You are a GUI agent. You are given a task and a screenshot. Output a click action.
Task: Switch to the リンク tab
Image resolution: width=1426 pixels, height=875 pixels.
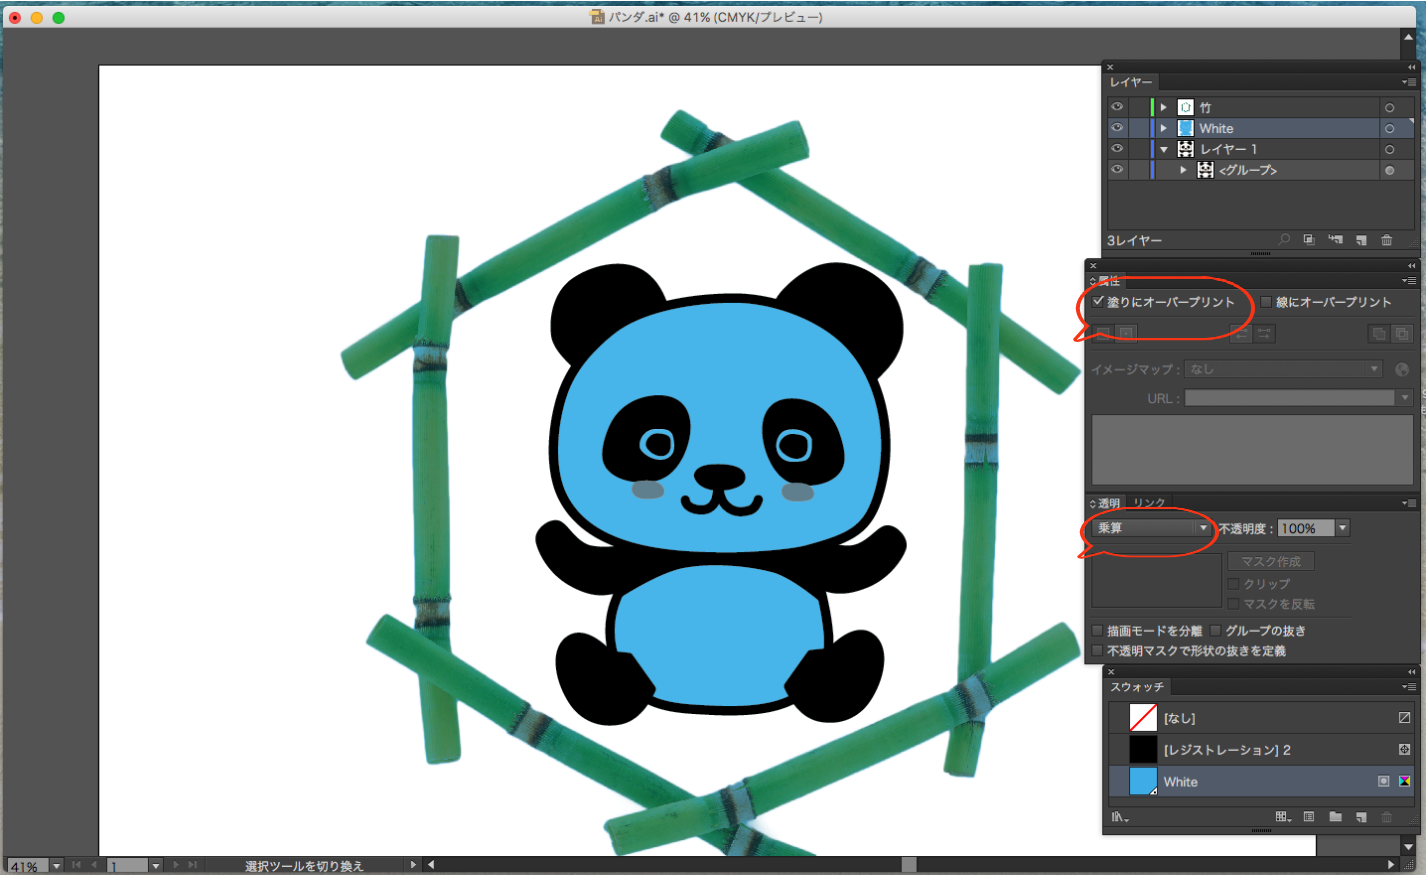coord(1149,503)
